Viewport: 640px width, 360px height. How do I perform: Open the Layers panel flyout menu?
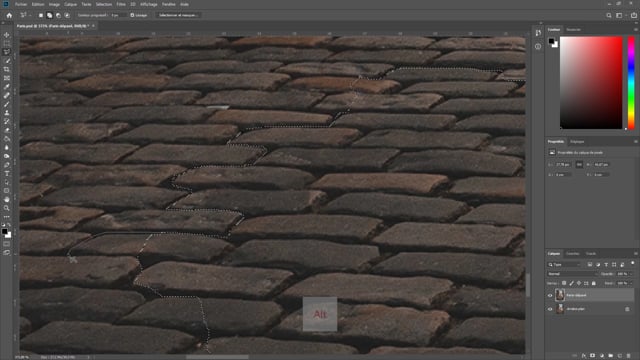coord(636,253)
